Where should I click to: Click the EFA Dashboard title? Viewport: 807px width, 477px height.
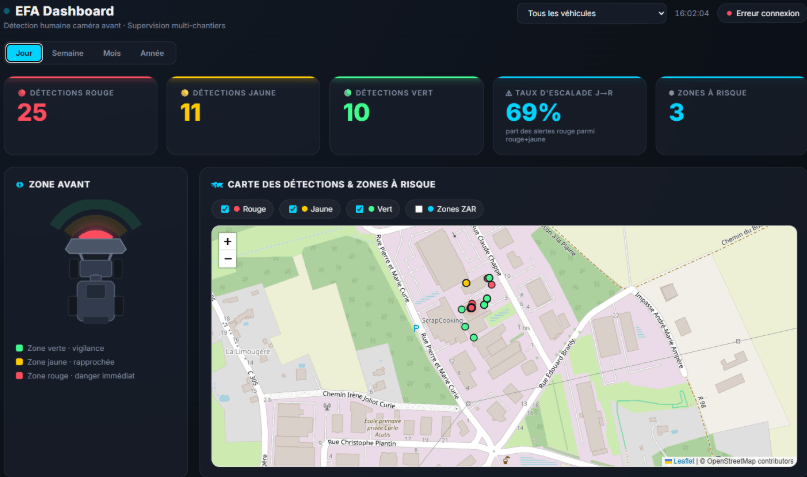(64, 11)
